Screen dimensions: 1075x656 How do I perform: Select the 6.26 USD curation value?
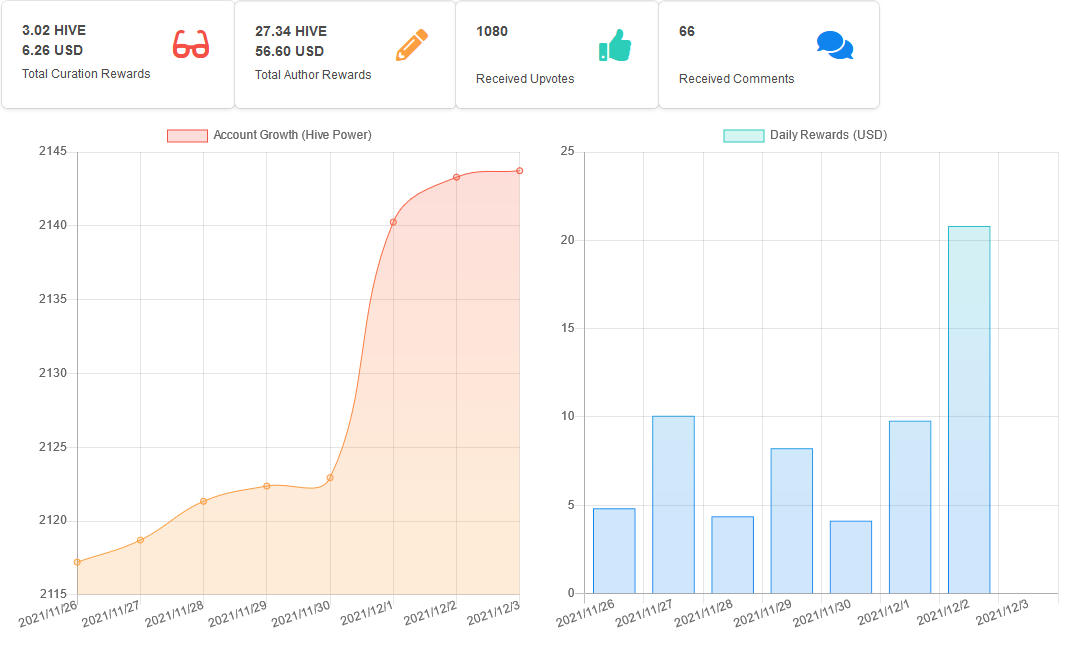tap(52, 50)
